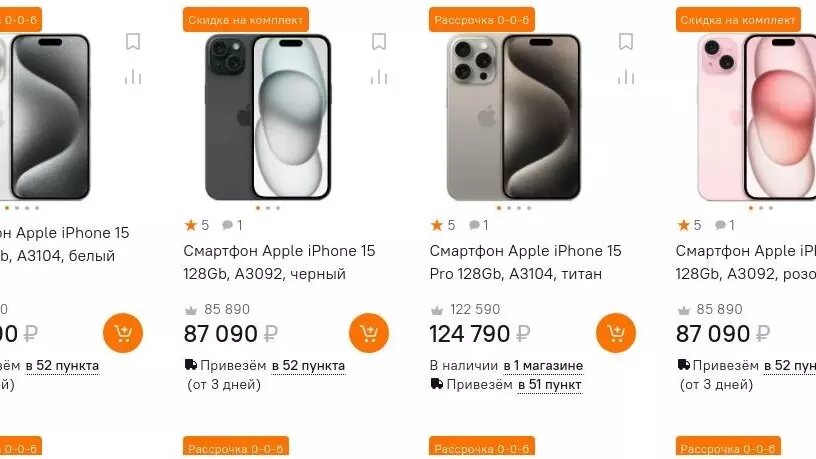816x459 pixels.
Task: Show the 51 pickup point delivery link
Action: (x=550, y=385)
